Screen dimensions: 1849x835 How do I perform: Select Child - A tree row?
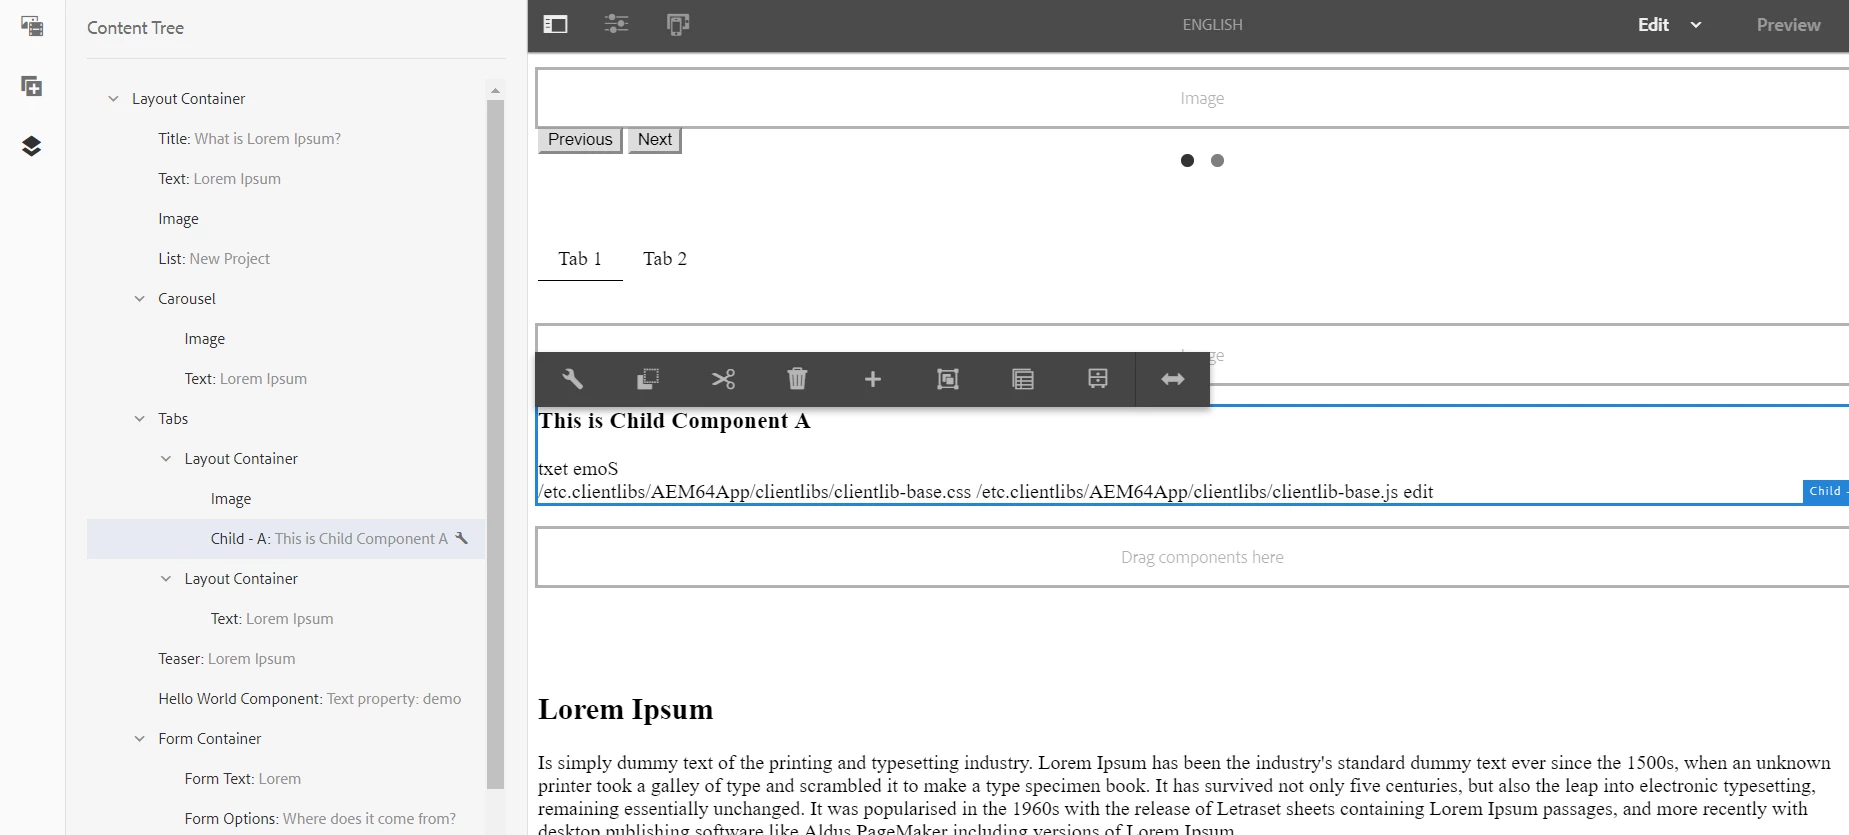[286, 539]
